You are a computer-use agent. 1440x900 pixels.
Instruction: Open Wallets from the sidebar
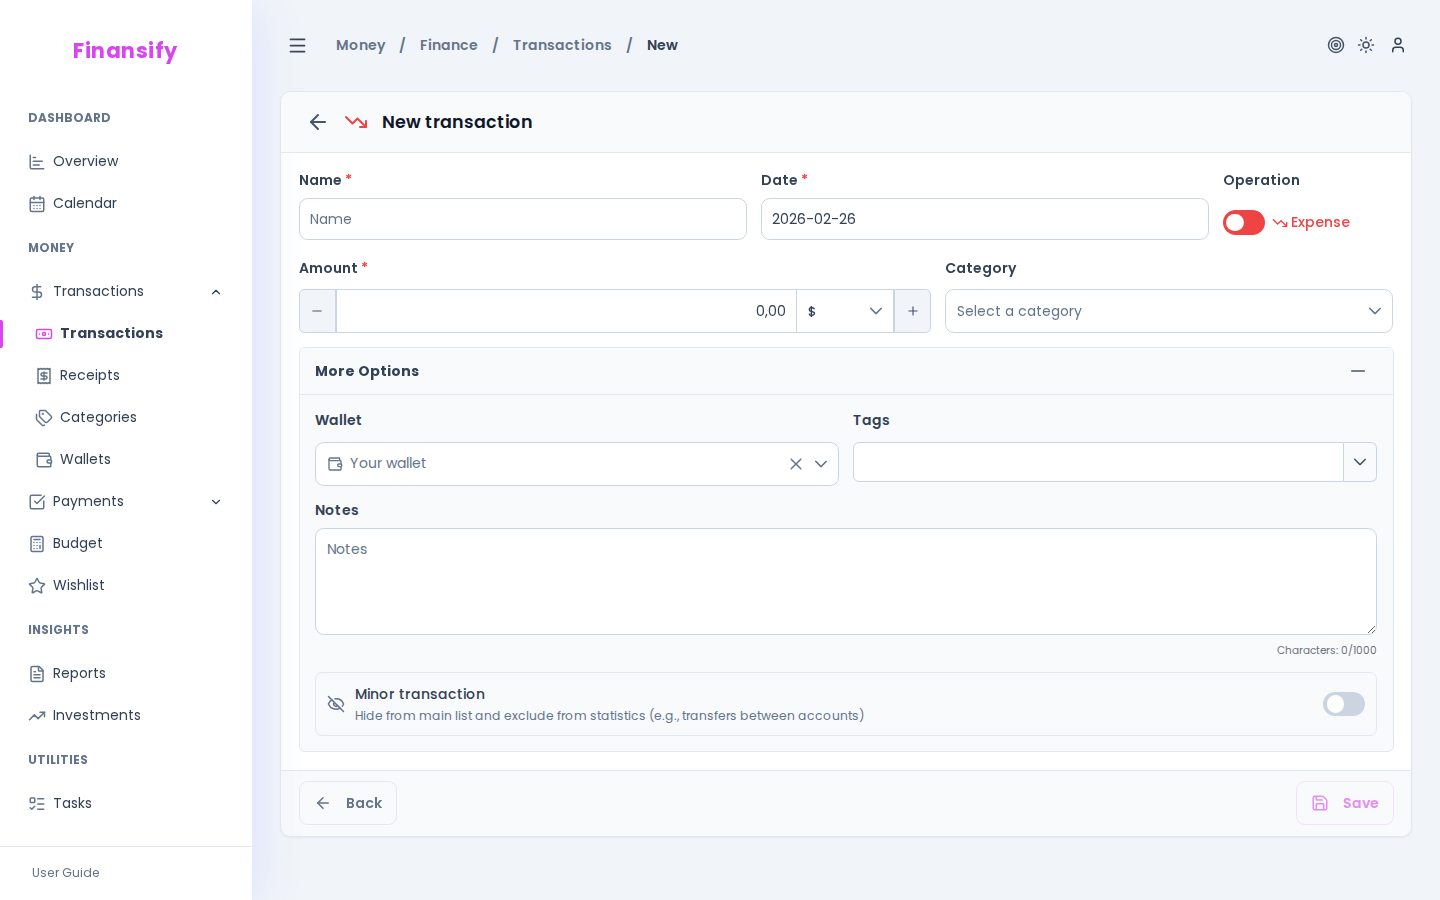coord(85,459)
